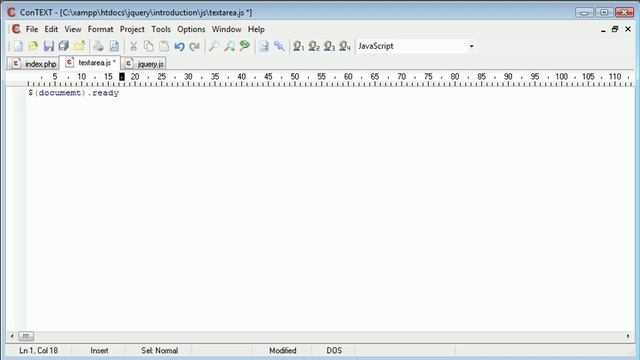Click the horizontal scrollbar right arrow

pos(628,336)
